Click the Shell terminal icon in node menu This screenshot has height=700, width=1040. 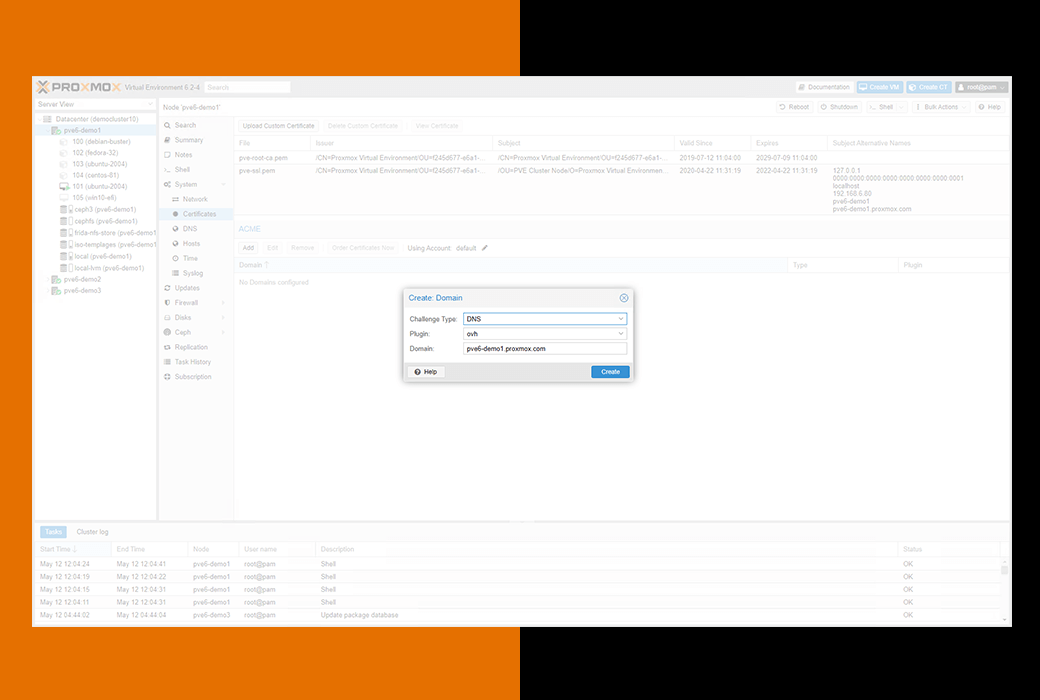click(x=168, y=170)
